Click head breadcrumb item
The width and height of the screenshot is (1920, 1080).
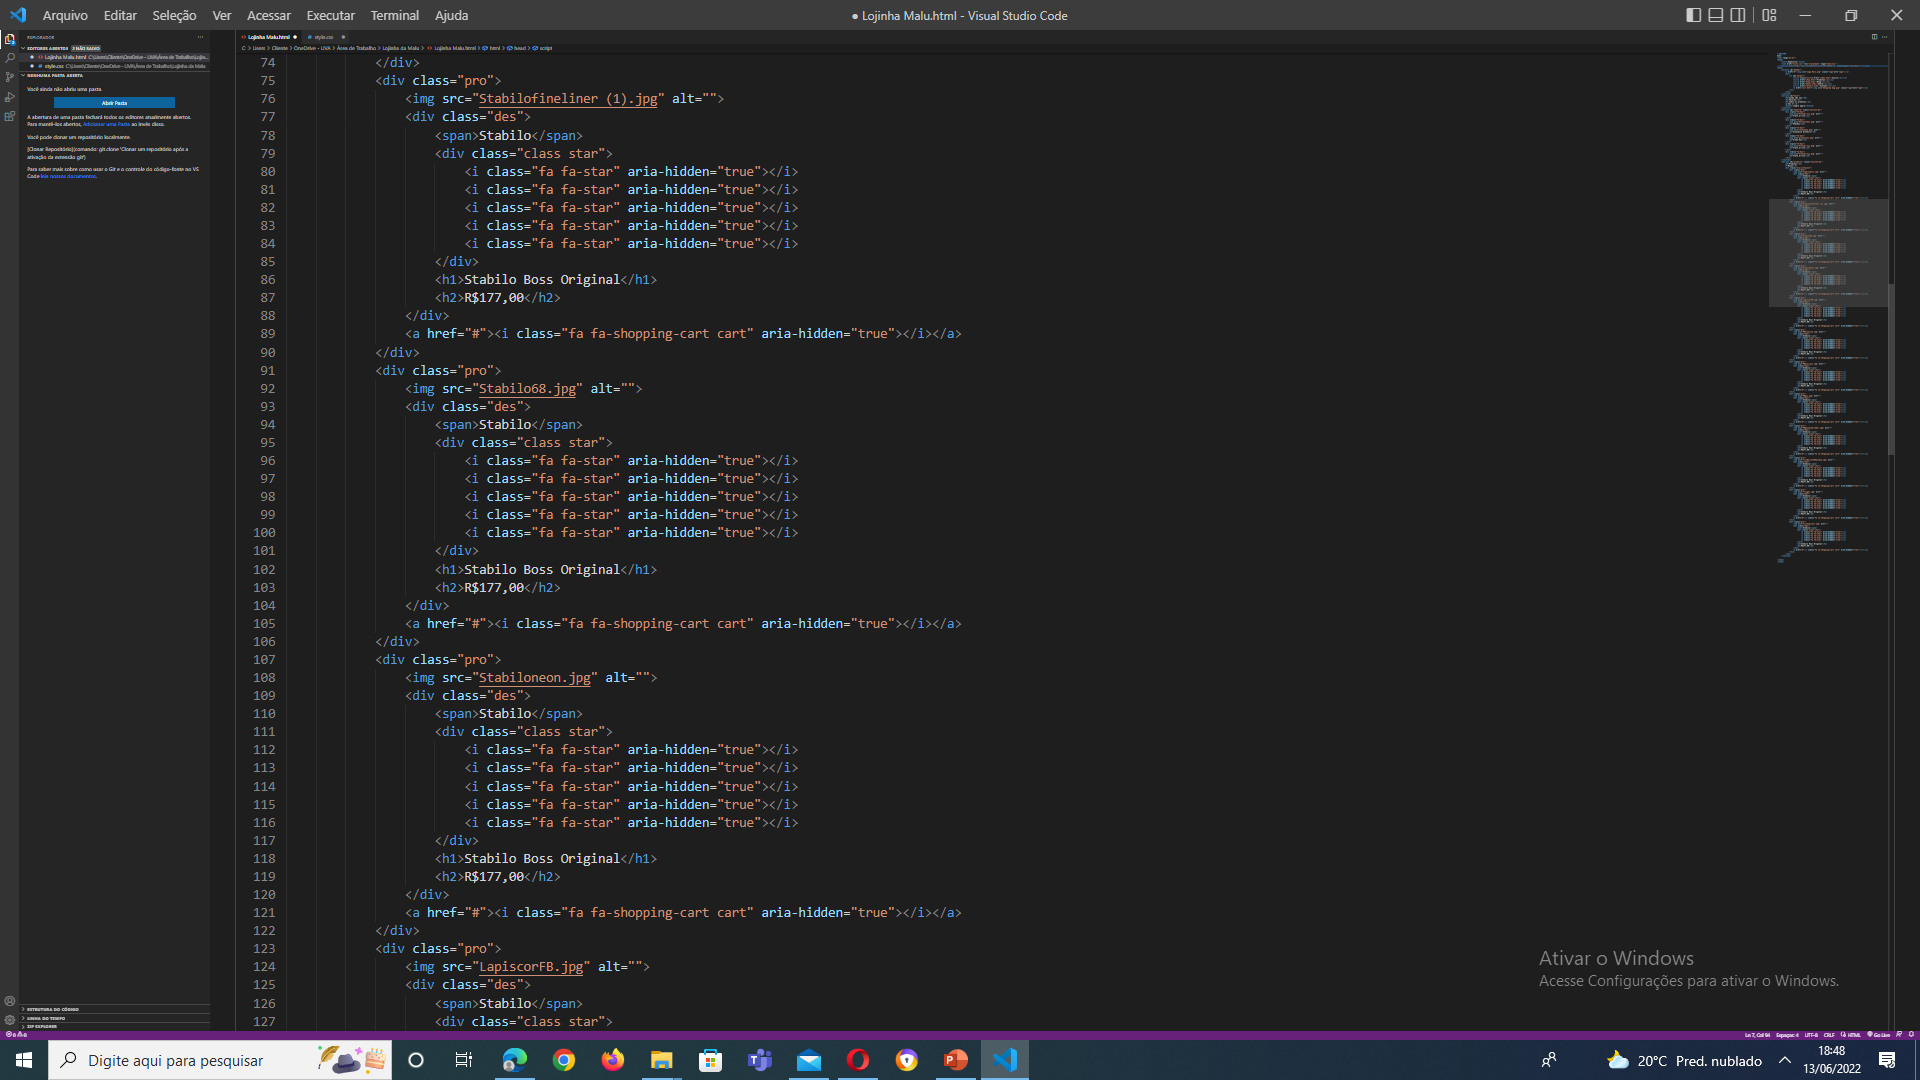[x=516, y=48]
